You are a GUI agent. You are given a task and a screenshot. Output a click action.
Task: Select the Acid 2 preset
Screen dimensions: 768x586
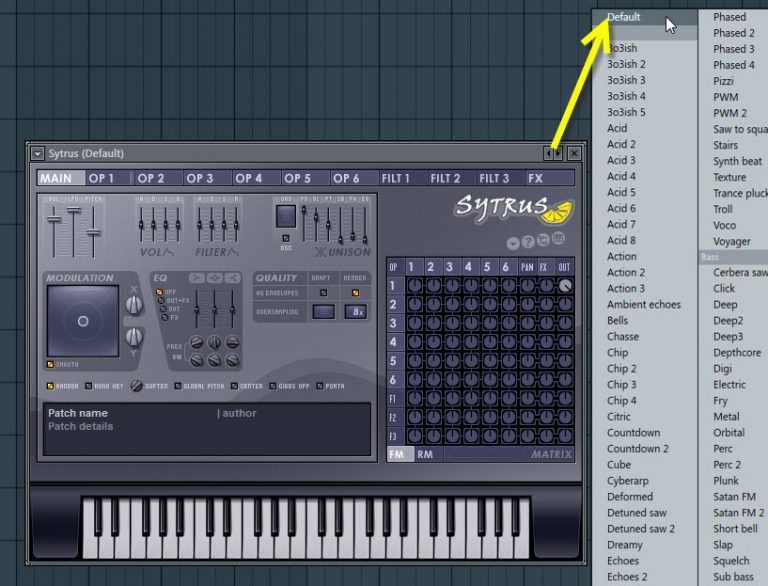pyautogui.click(x=621, y=144)
